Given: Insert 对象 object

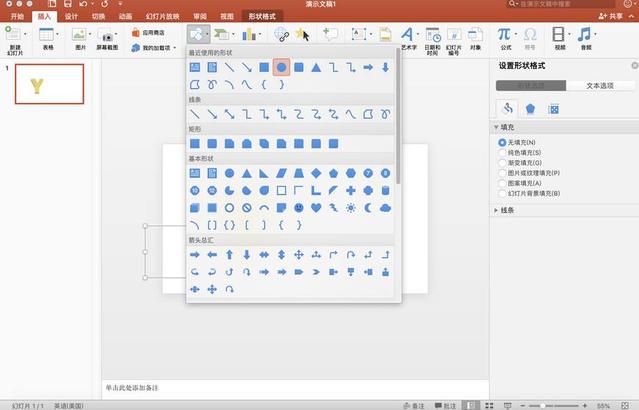Looking at the screenshot, I should (475, 39).
